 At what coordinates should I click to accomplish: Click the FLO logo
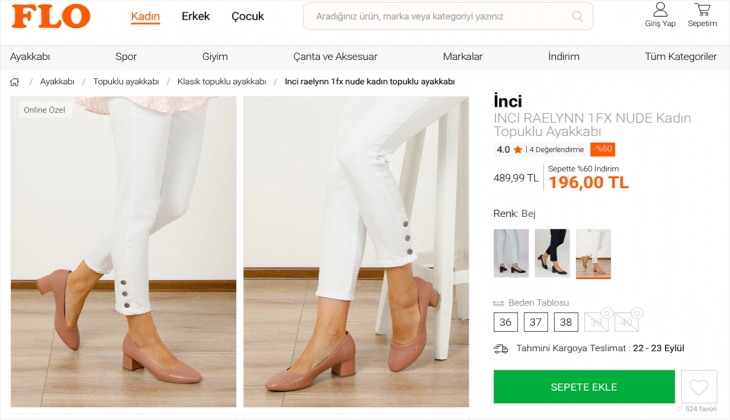coord(51,17)
